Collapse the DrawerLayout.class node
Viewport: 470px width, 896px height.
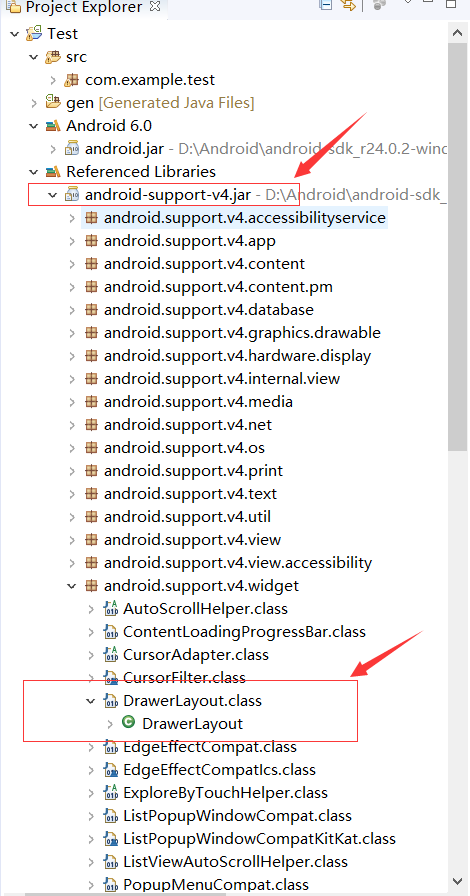90,701
